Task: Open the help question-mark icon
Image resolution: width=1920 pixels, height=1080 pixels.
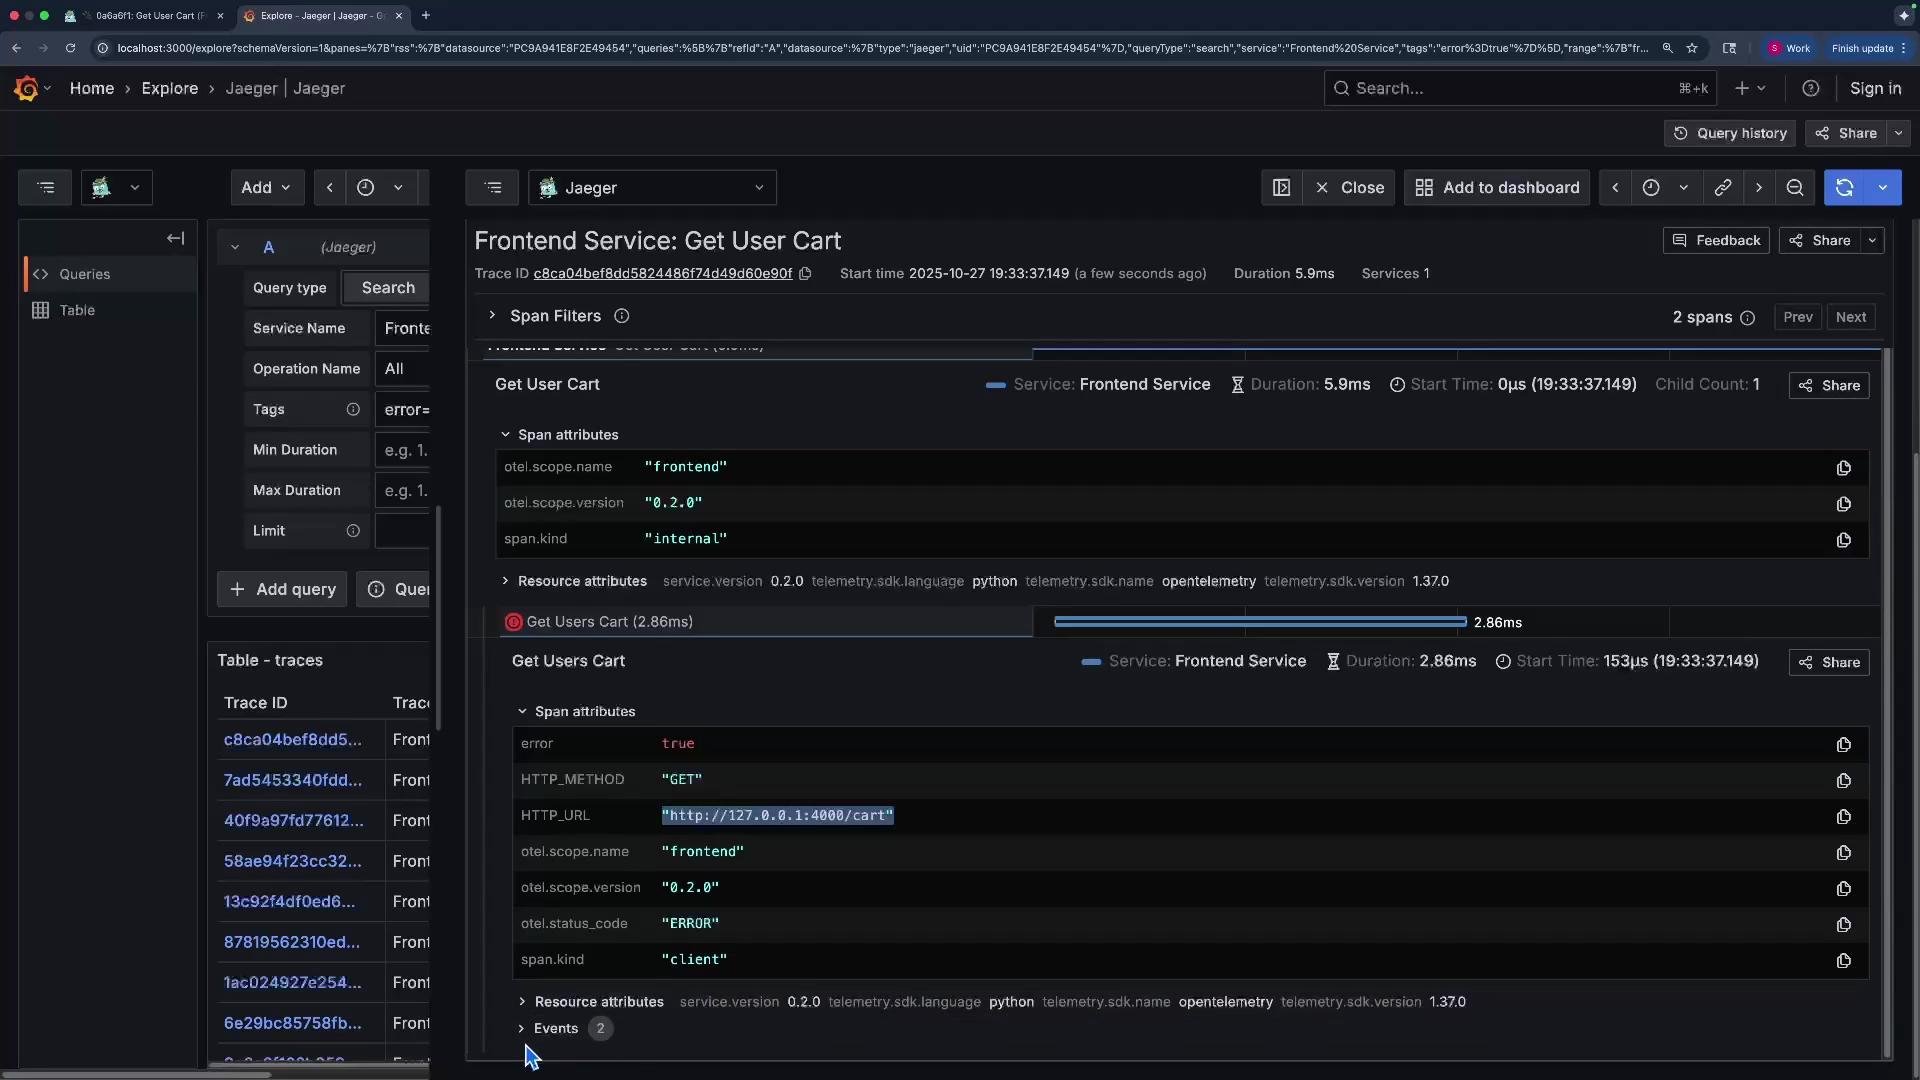Action: coord(1810,88)
